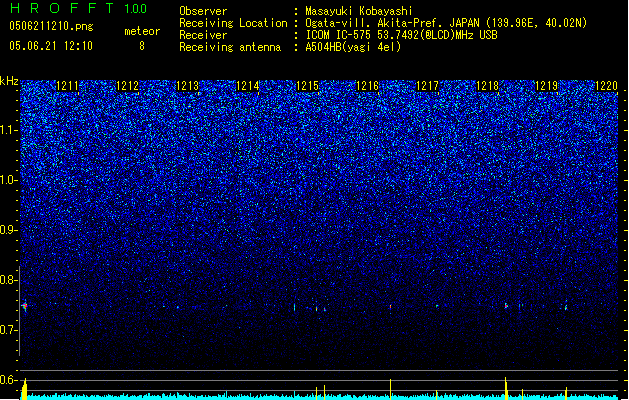Click the 1211 time label
The width and height of the screenshot is (629, 400).
pos(67,86)
